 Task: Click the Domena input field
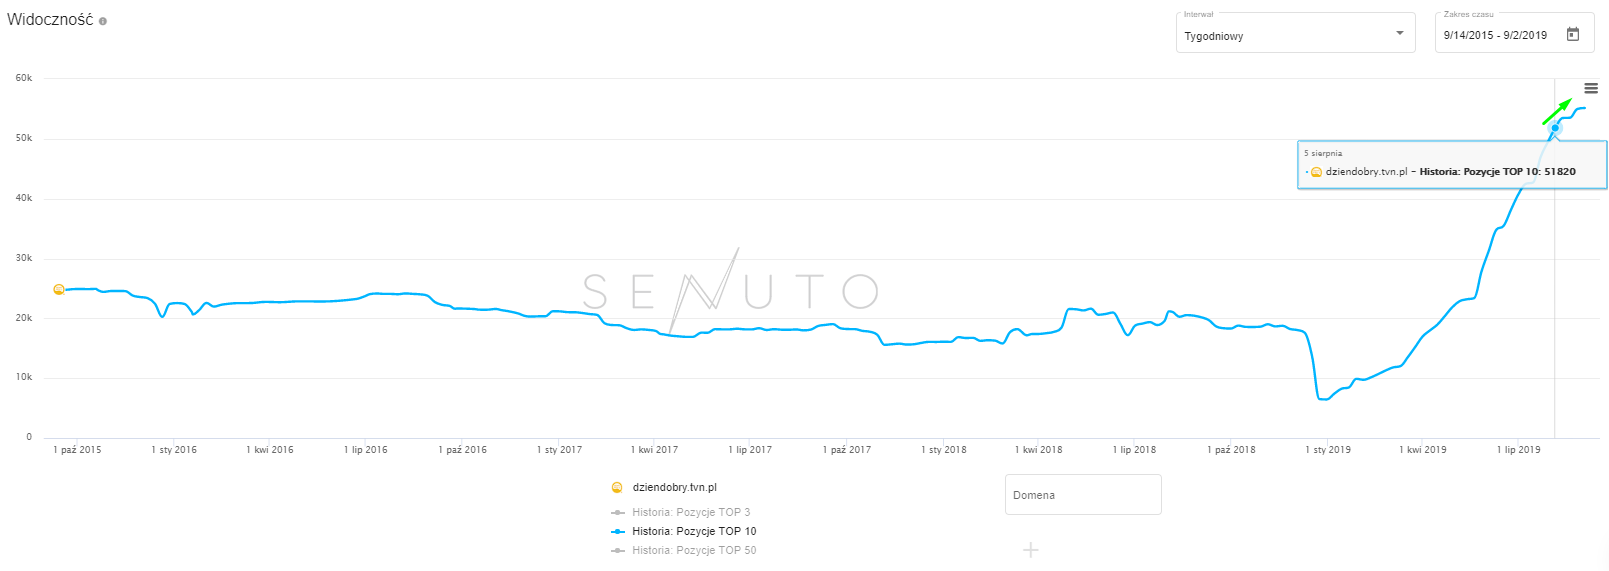tap(1083, 495)
